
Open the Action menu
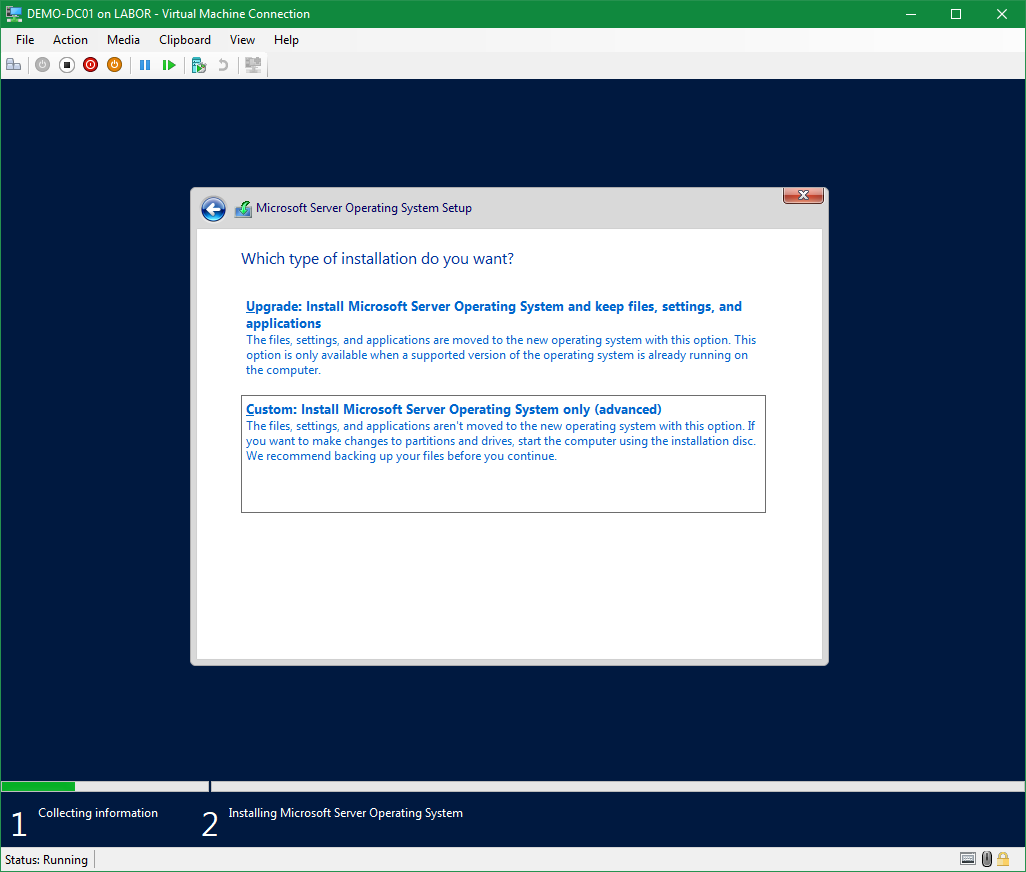(x=70, y=40)
